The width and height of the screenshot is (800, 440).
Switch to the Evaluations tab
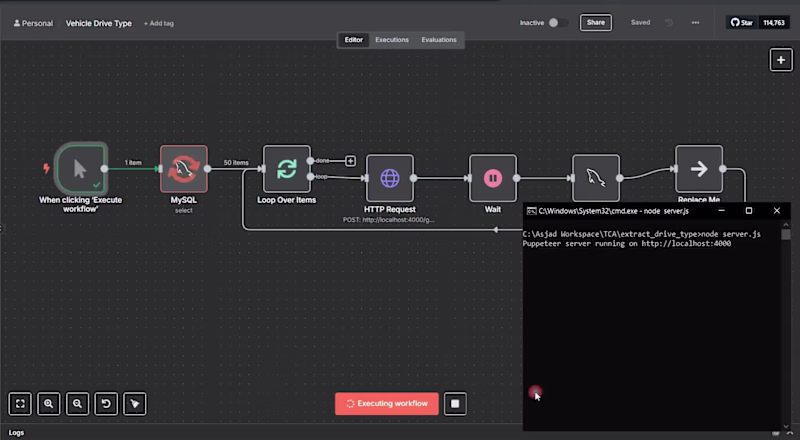(x=439, y=40)
